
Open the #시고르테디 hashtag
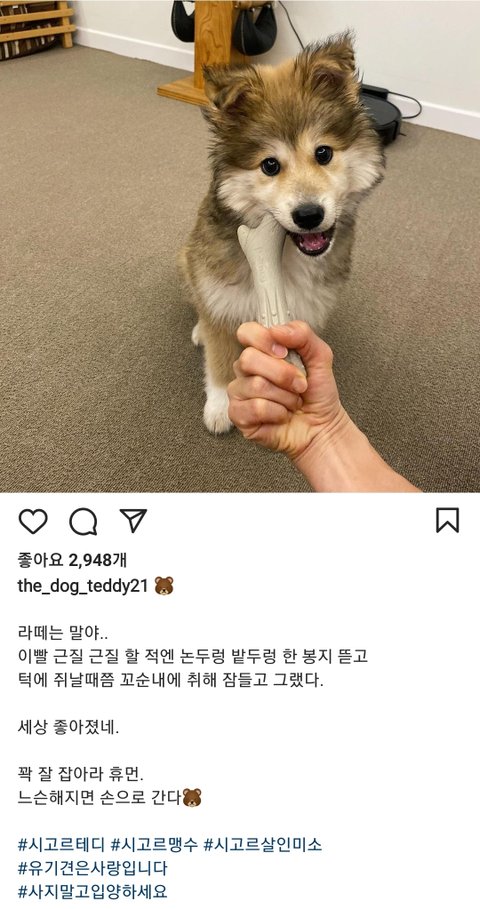tap(61, 844)
